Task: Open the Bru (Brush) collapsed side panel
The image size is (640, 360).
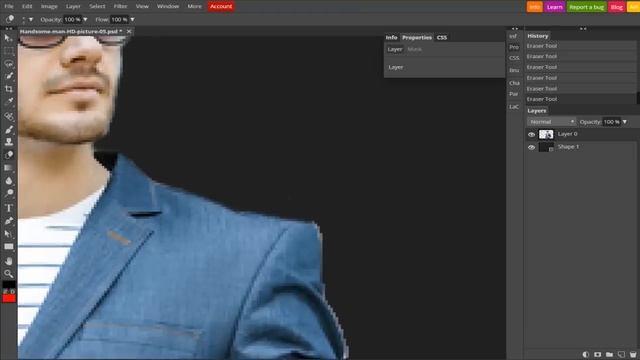Action: [x=514, y=70]
